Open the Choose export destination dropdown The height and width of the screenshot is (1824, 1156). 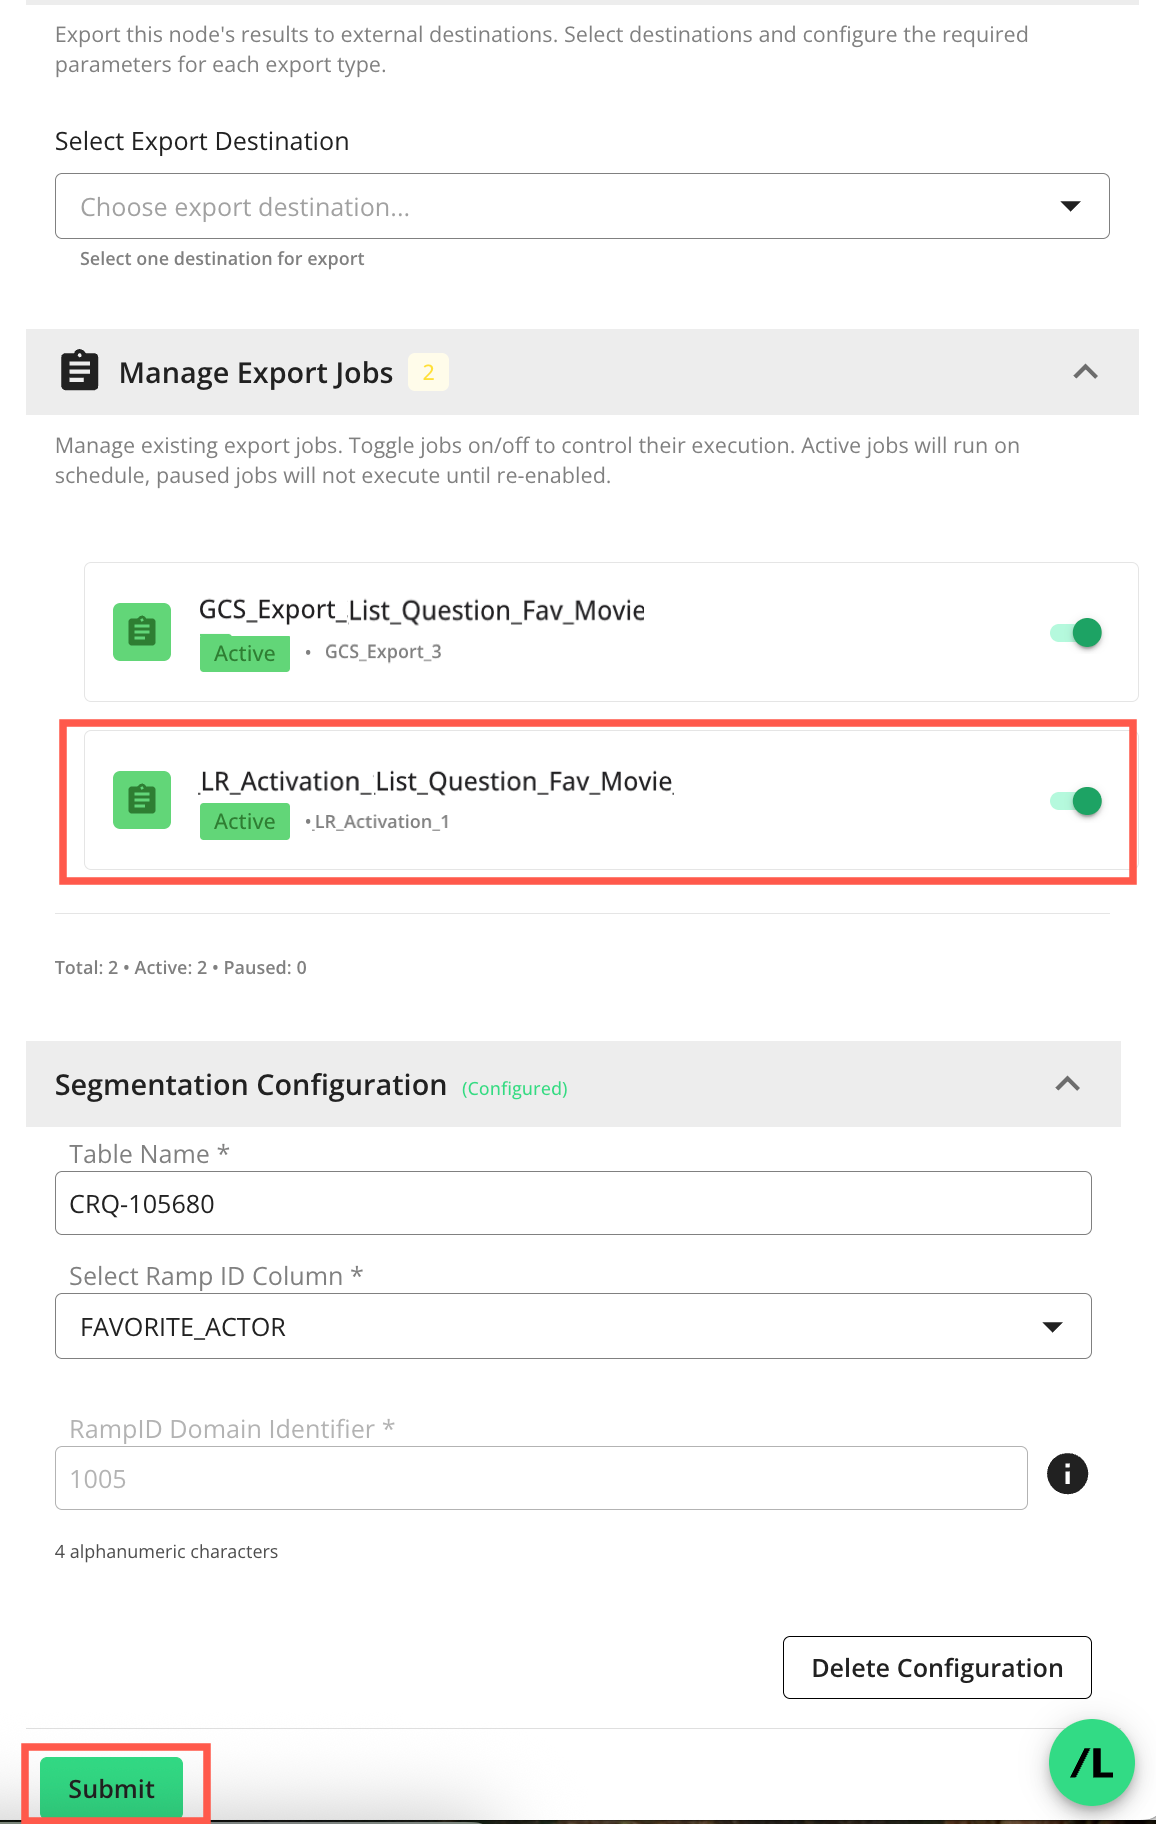click(x=582, y=206)
